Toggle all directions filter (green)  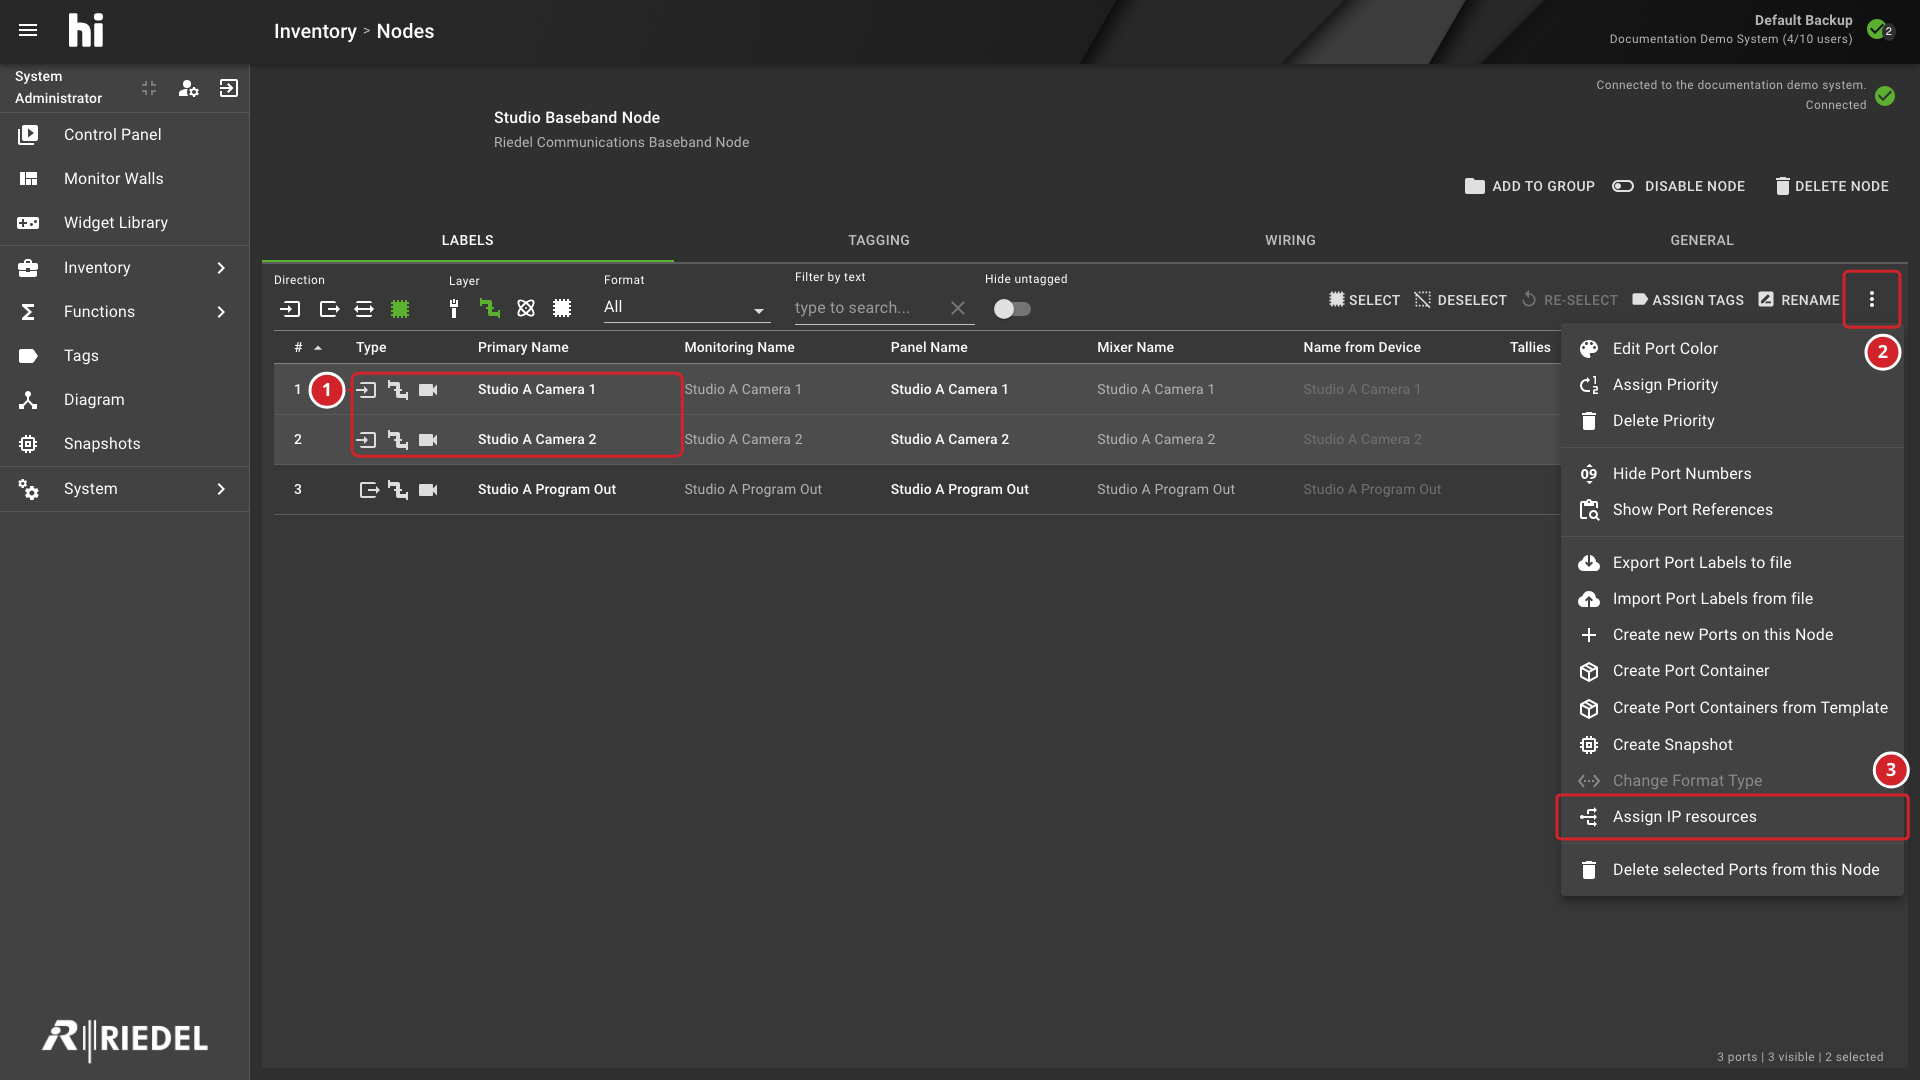tap(400, 309)
